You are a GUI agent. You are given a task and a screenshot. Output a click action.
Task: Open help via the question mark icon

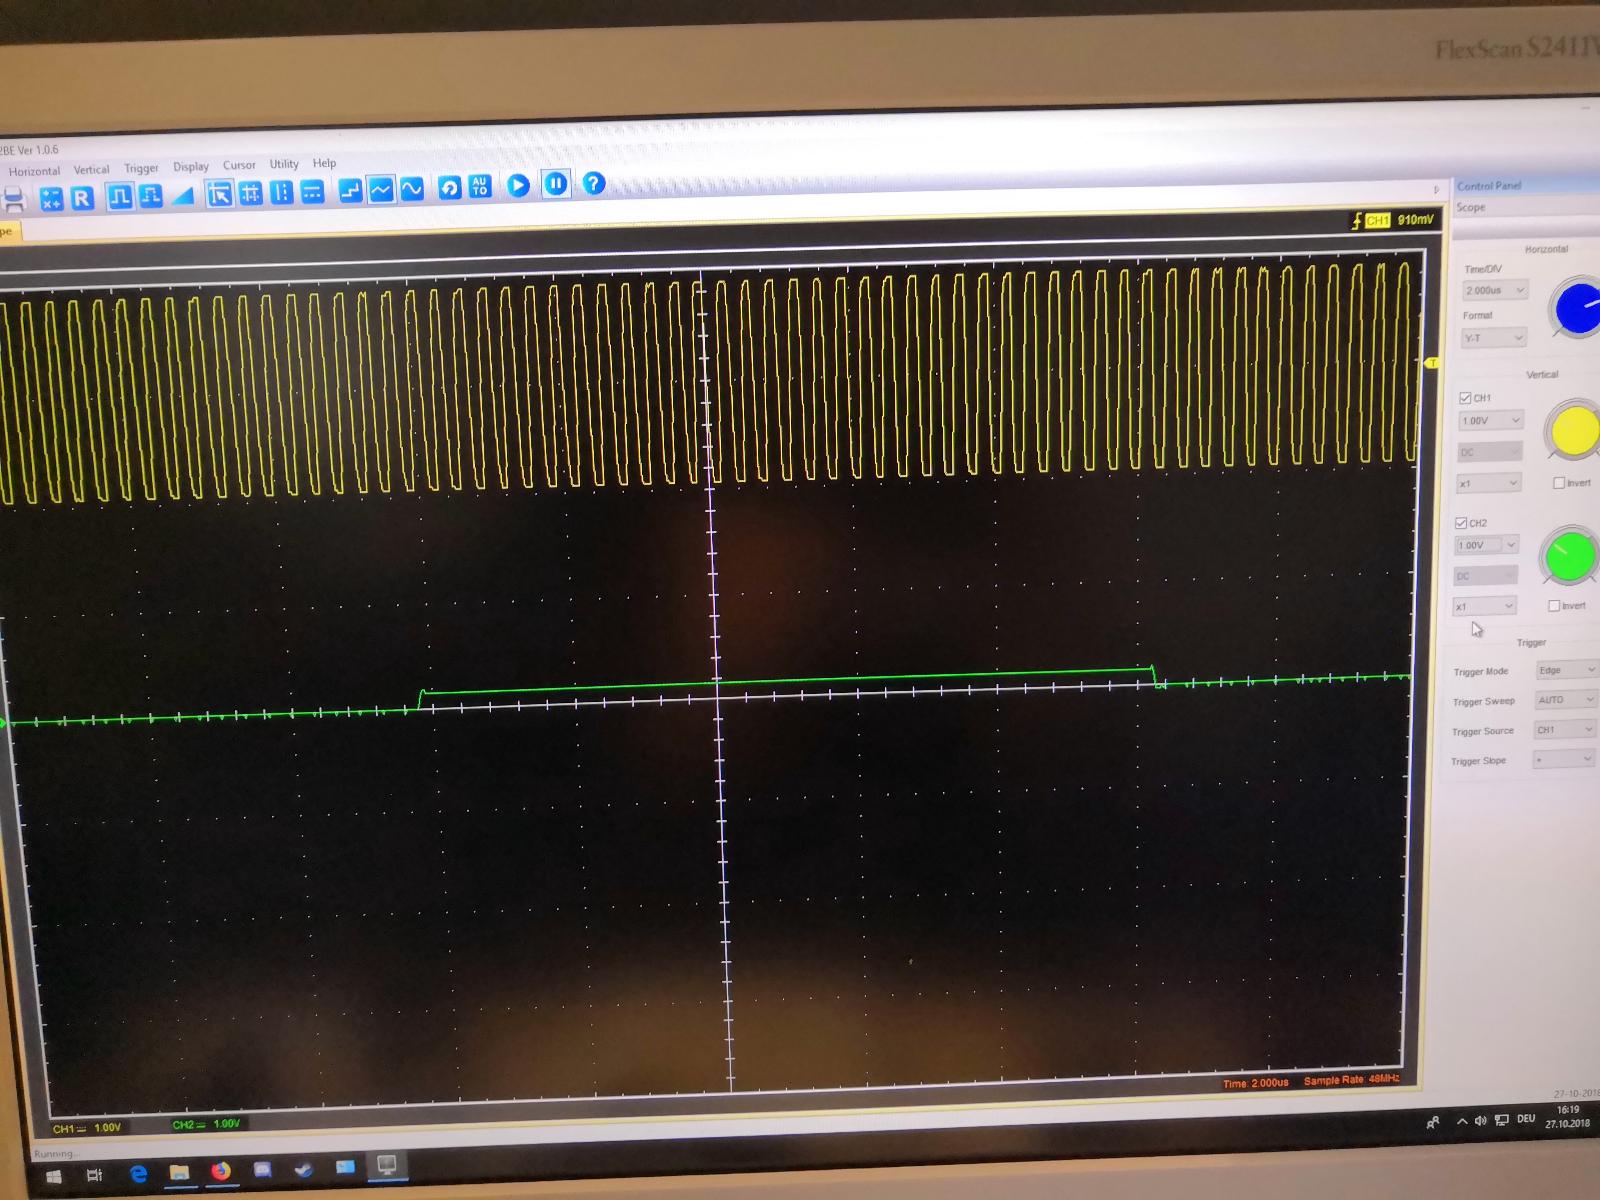pyautogui.click(x=594, y=183)
